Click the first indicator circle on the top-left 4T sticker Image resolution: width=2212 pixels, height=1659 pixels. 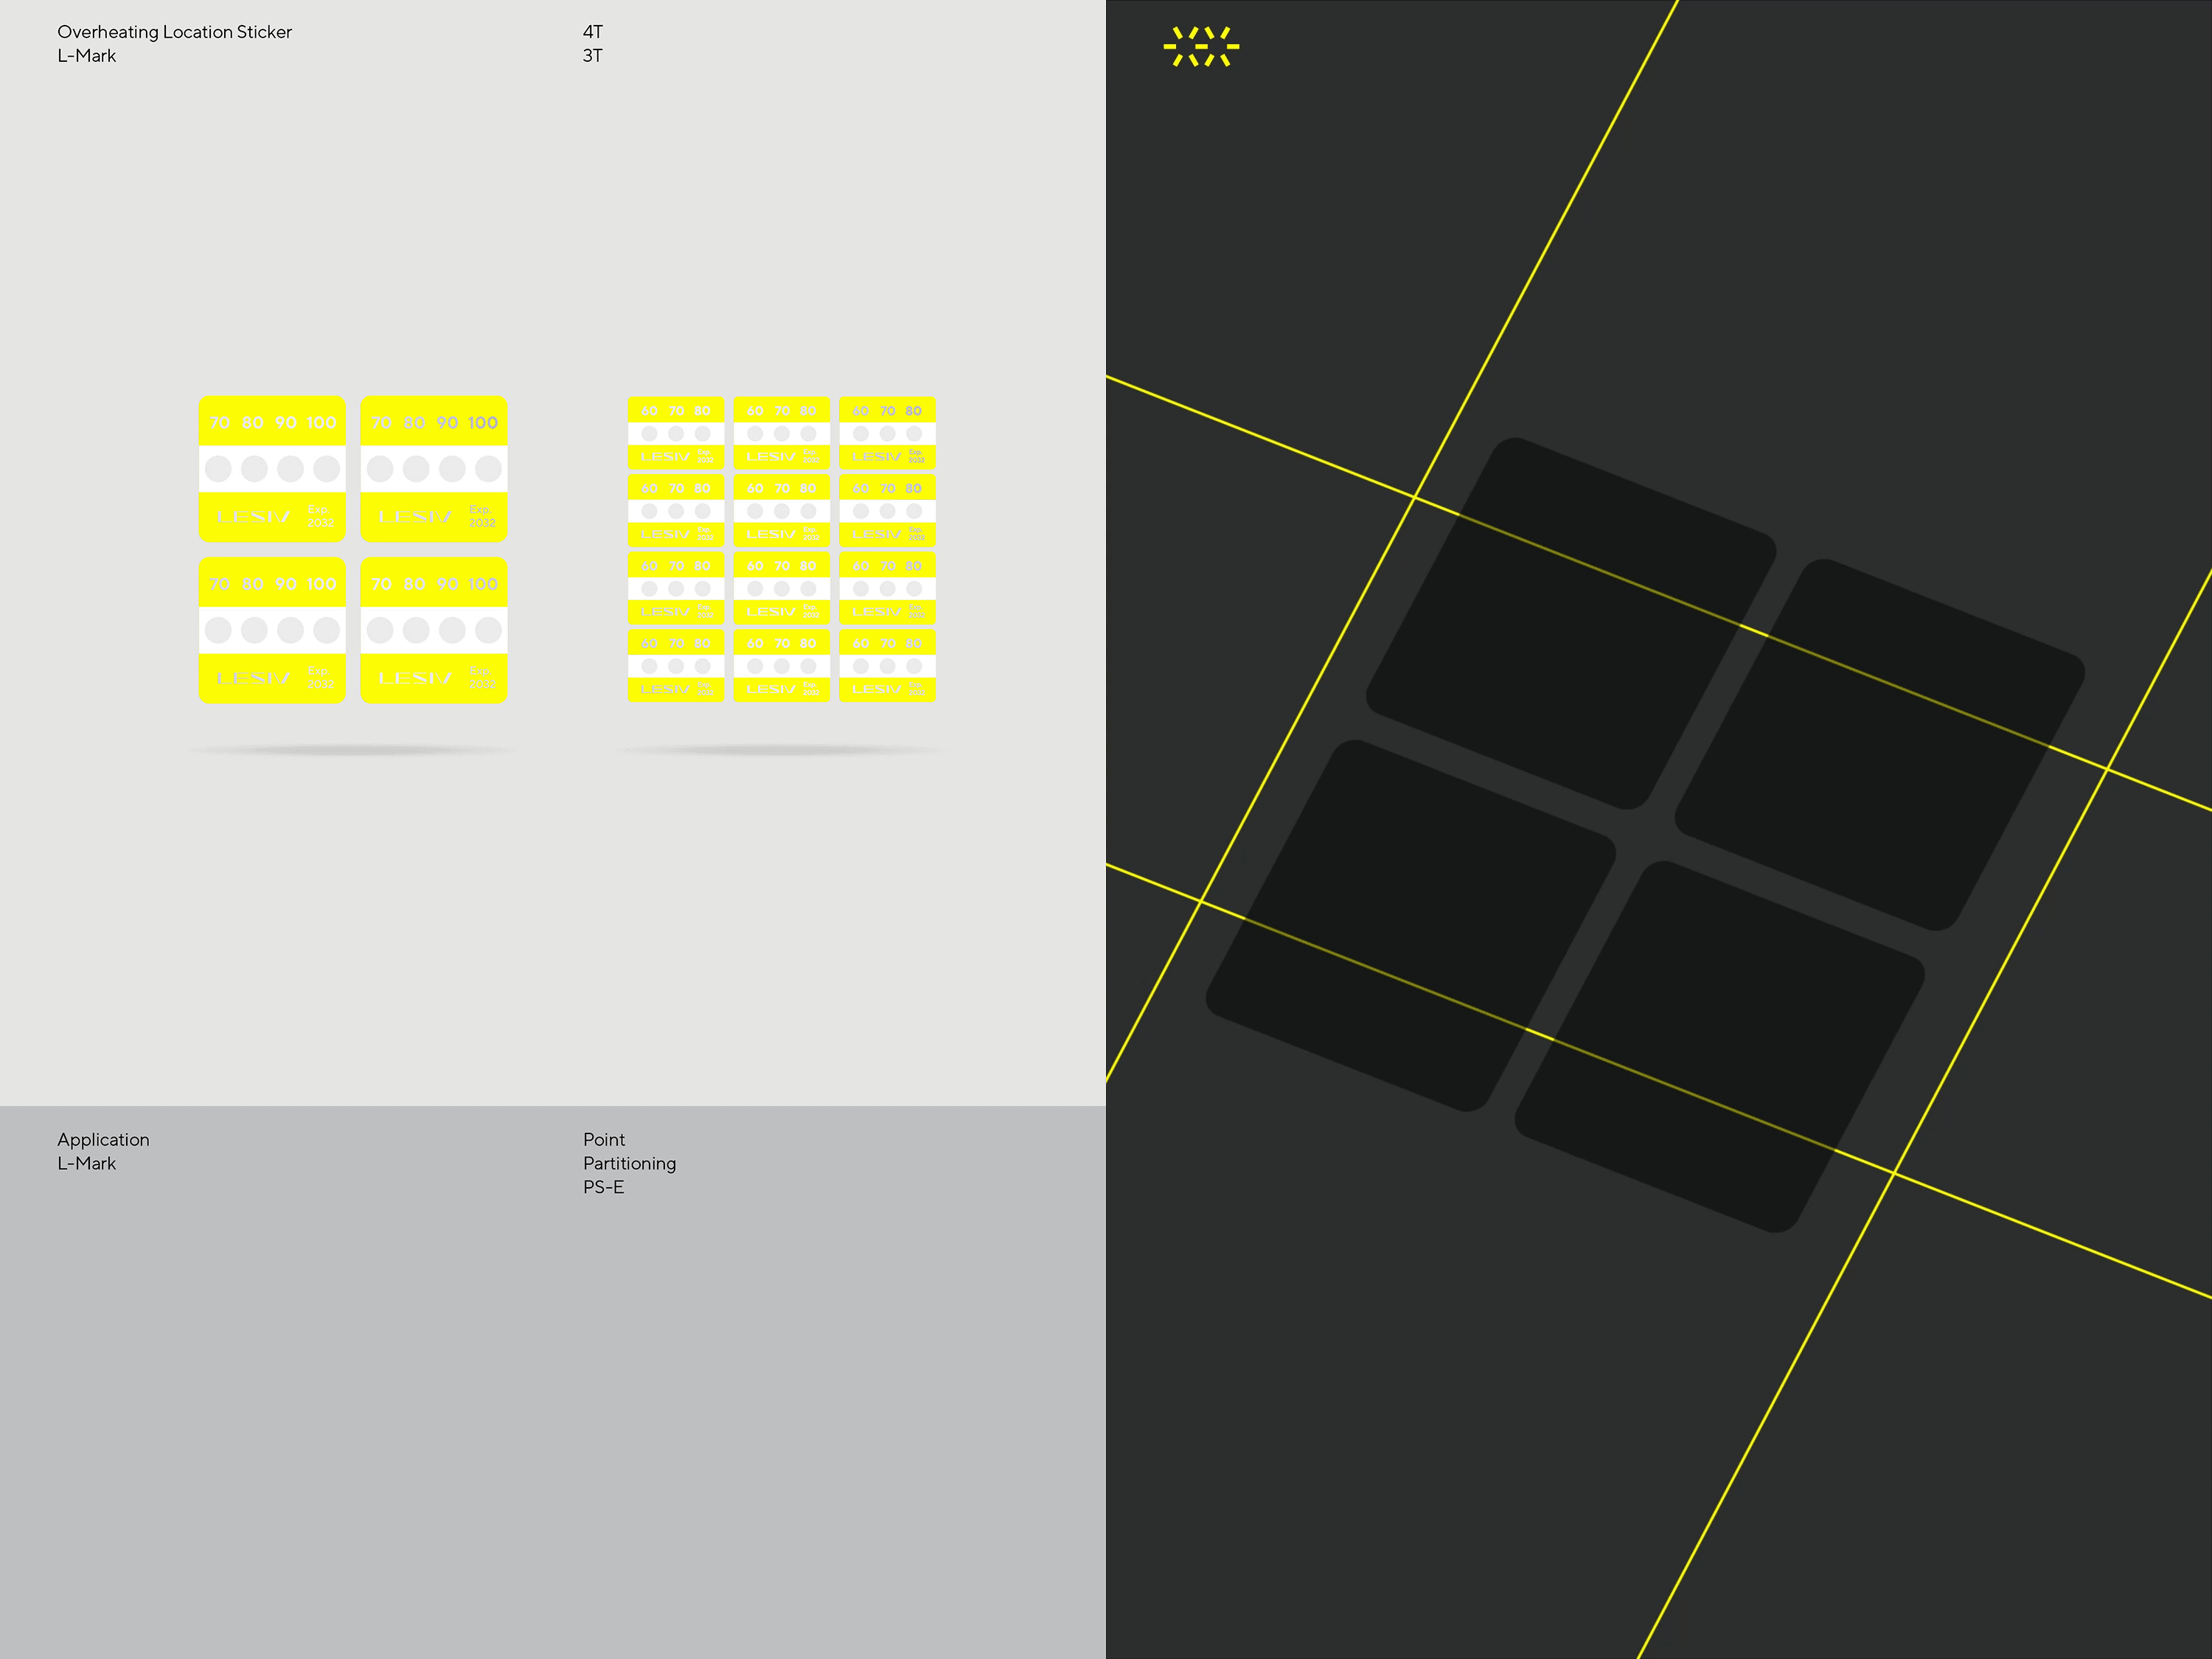click(218, 468)
